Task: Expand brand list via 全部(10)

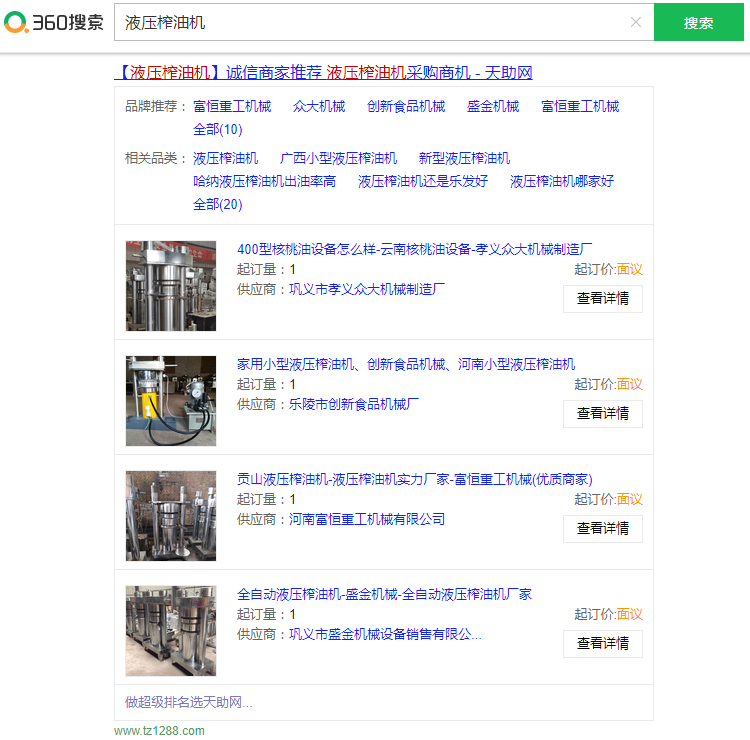Action: tap(217, 129)
